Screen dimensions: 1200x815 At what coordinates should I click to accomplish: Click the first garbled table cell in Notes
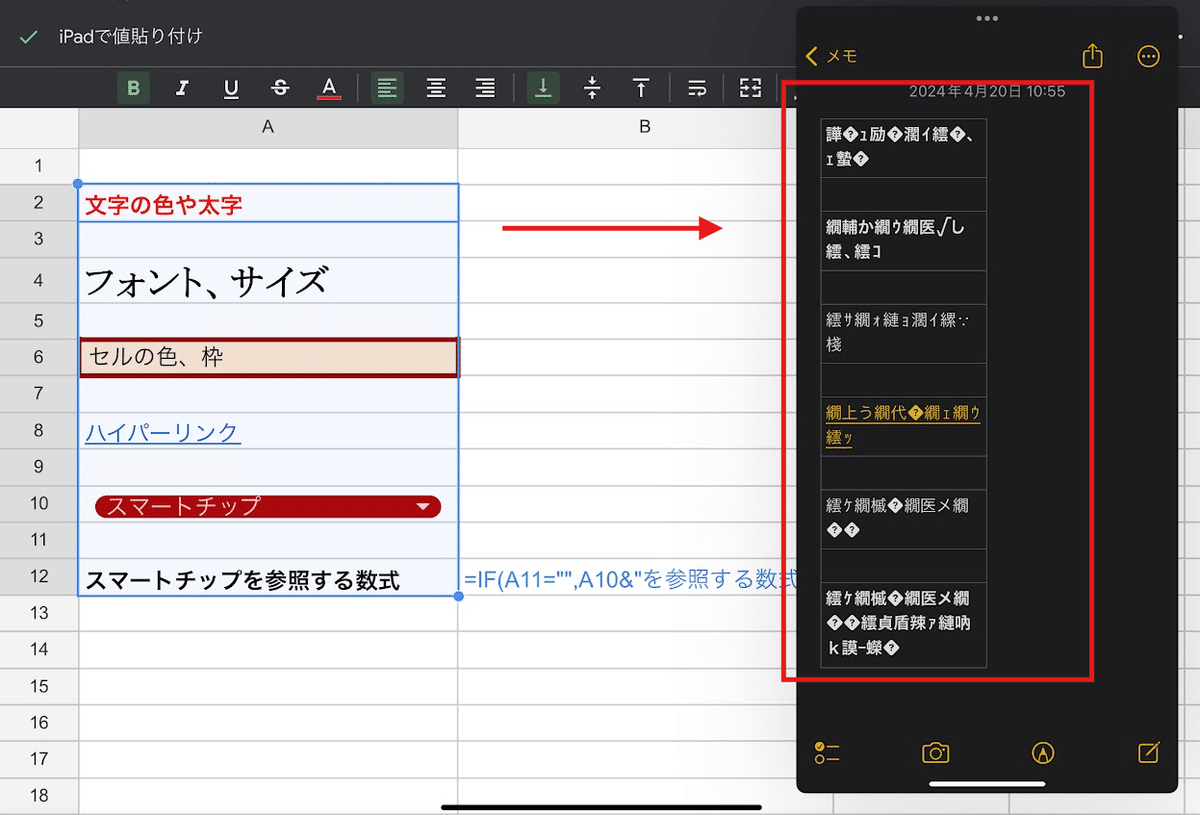[x=904, y=147]
